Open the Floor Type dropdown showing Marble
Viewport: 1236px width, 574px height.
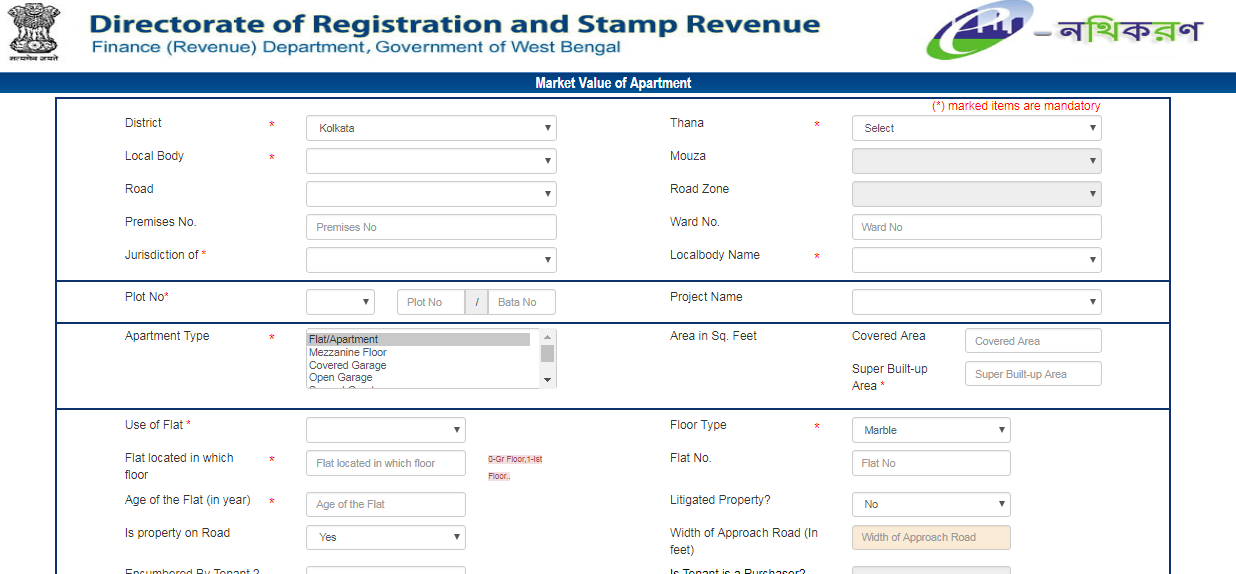931,430
